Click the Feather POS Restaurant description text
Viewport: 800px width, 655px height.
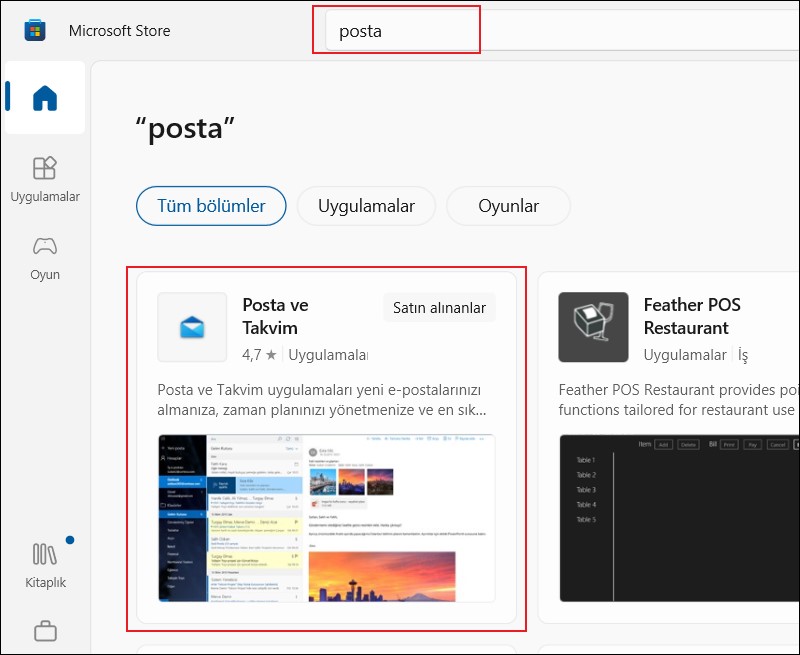pos(679,399)
